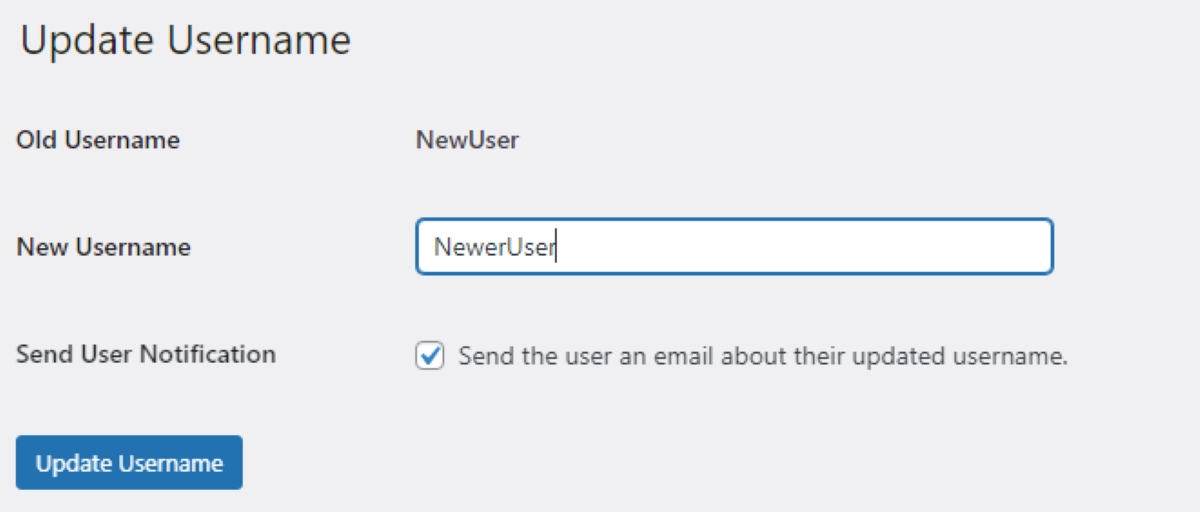Click the word 'Update' in the page heading
Image resolution: width=1200 pixels, height=512 pixels.
coord(87,41)
